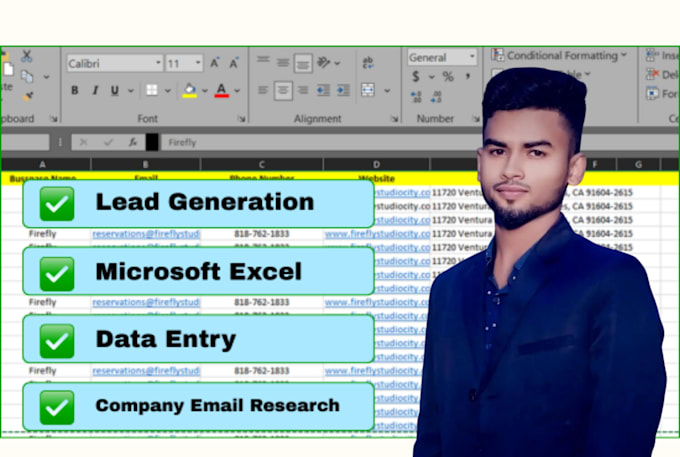The height and width of the screenshot is (457, 680).
Task: Click the Decrease Decimal icon
Action: [x=436, y=97]
